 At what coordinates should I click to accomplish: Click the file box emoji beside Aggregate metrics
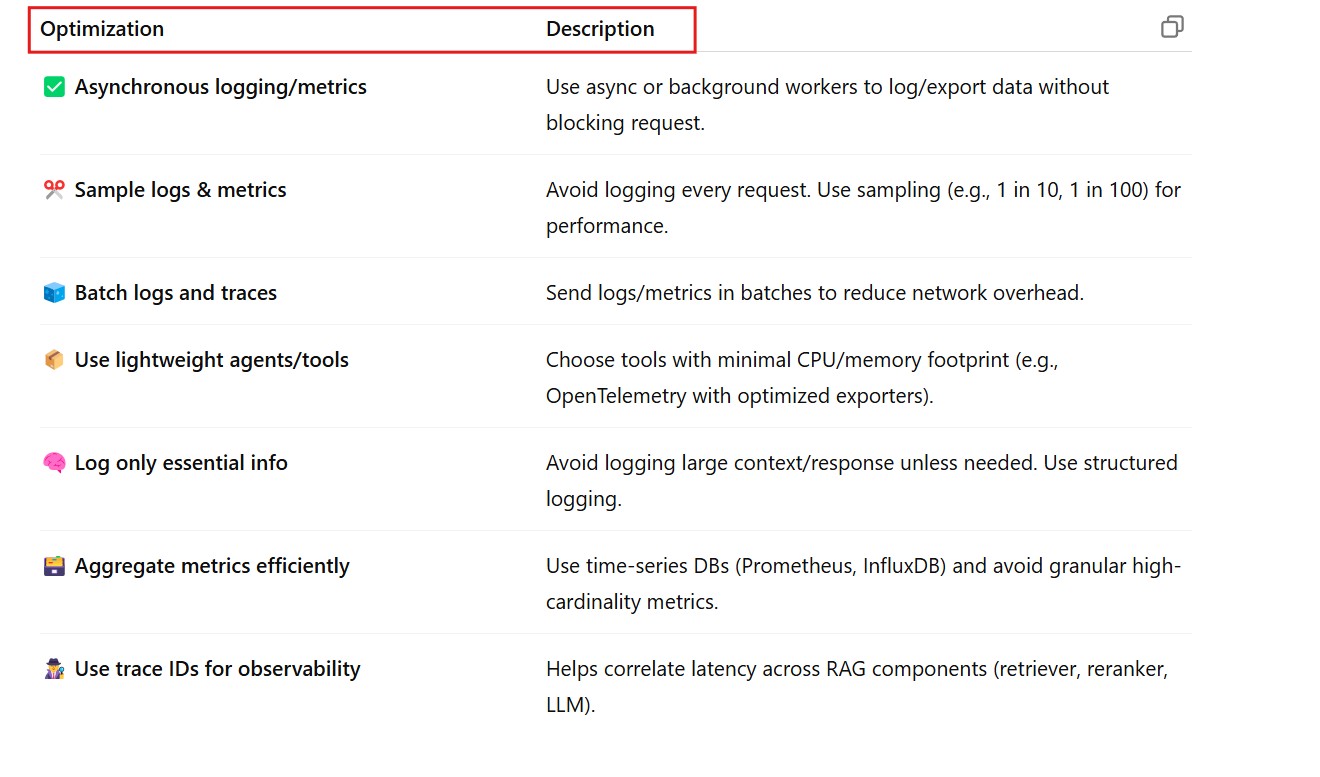[x=54, y=566]
